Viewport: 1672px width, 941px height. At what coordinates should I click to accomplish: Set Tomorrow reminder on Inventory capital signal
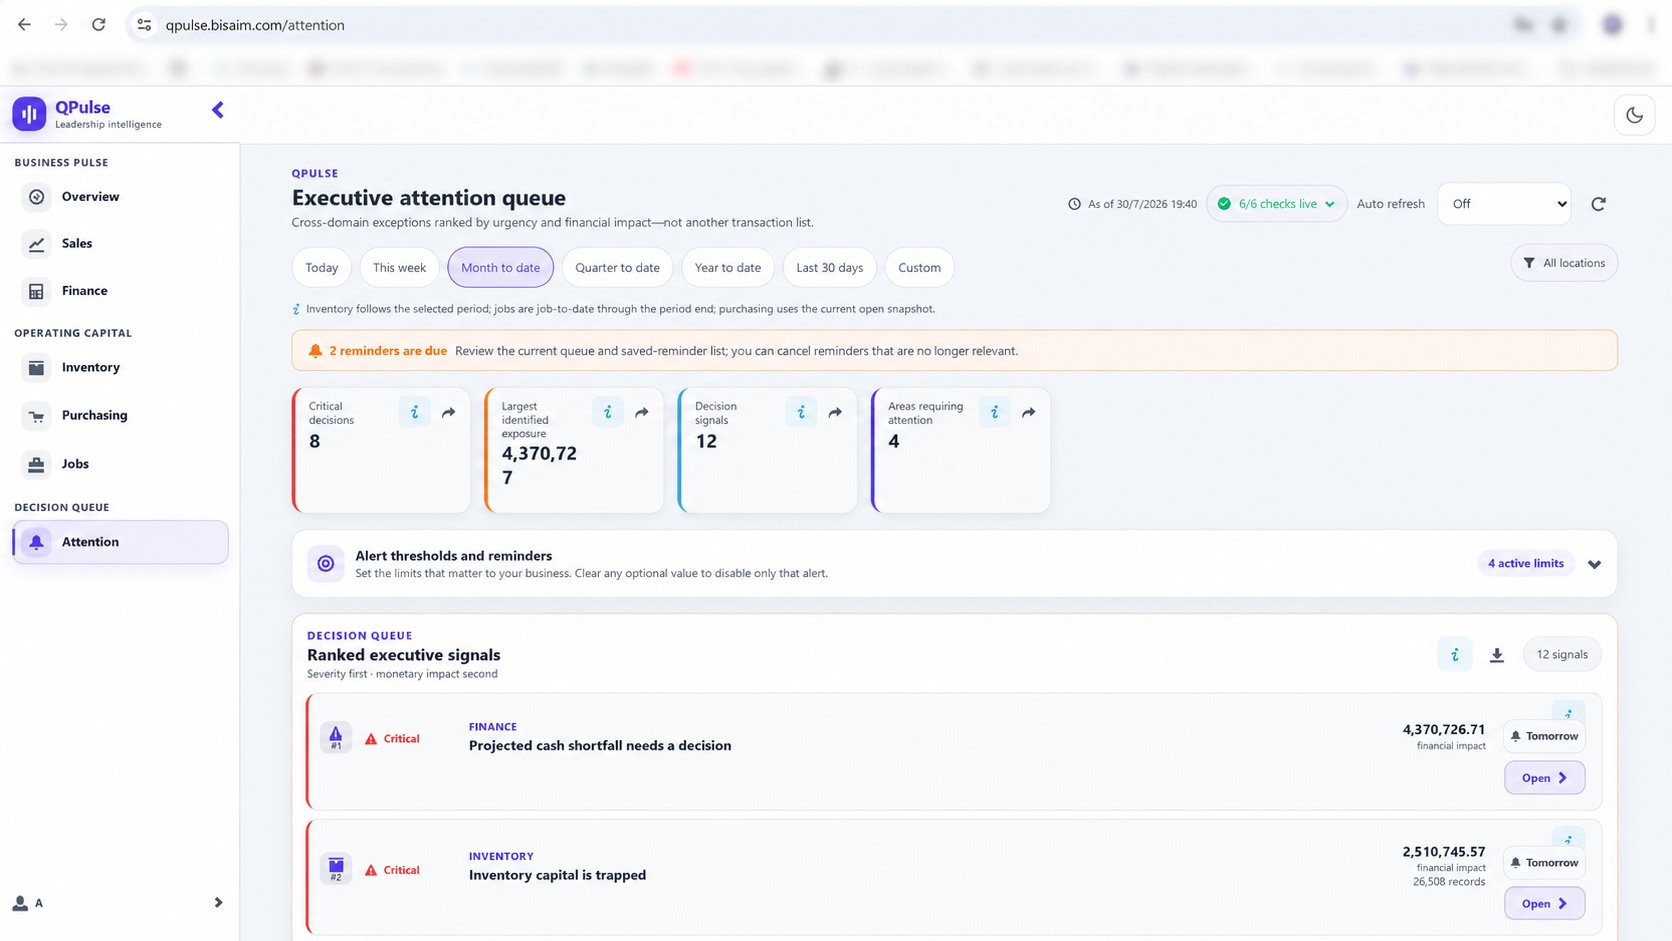(x=1544, y=863)
